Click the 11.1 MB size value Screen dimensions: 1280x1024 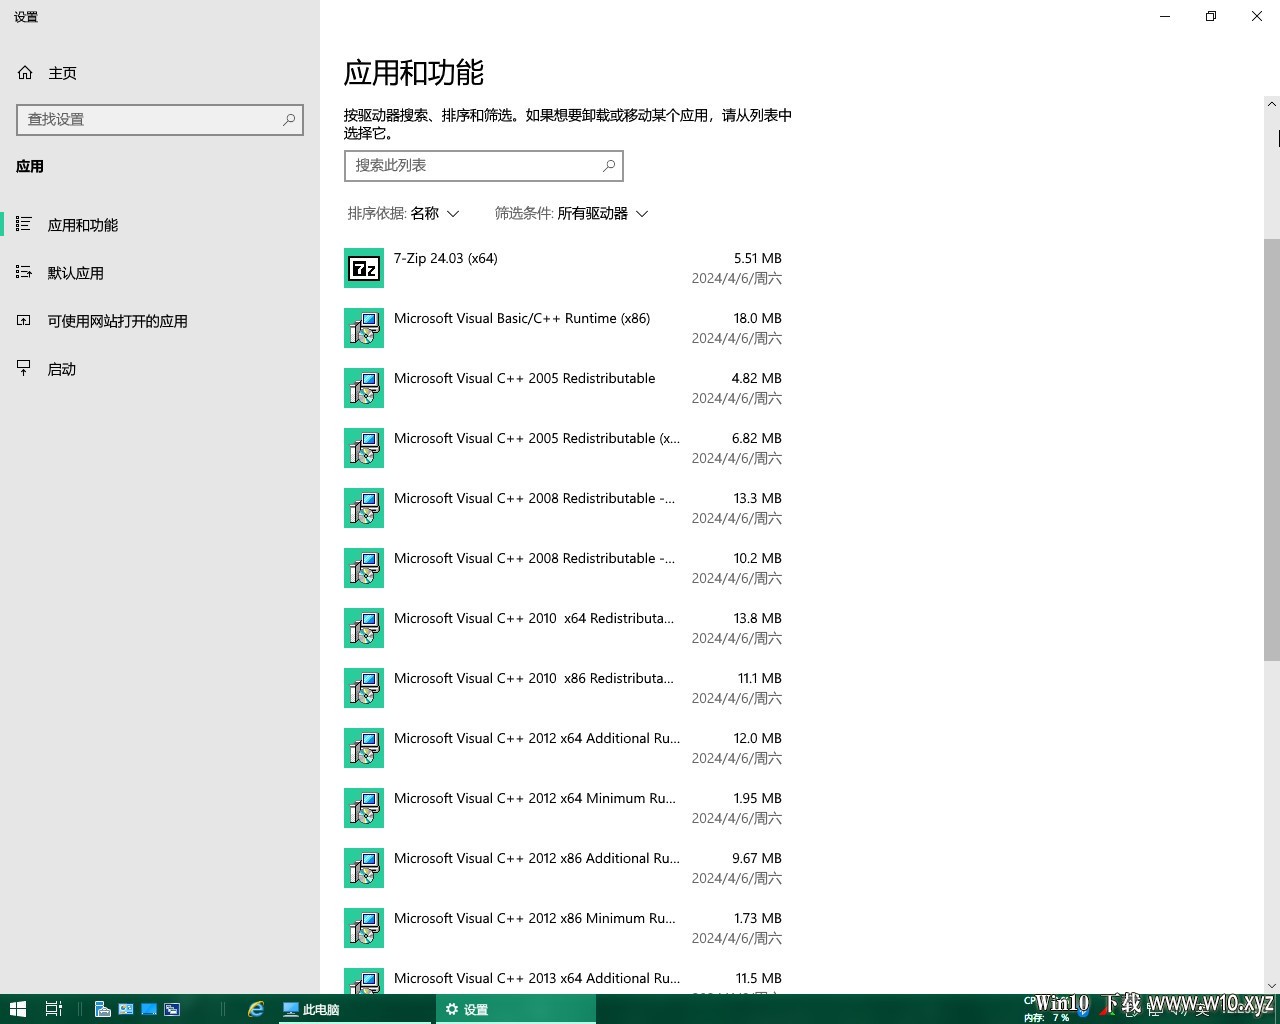760,678
